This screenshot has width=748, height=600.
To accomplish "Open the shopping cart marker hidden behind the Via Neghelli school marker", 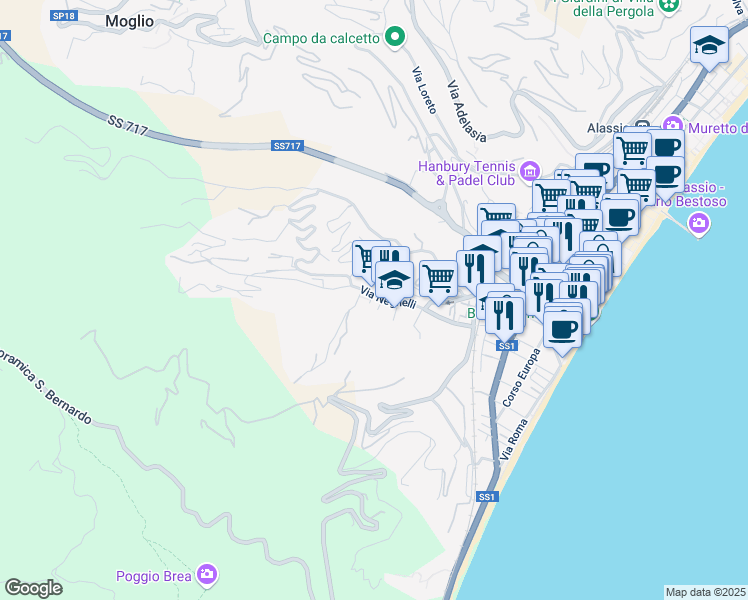I will click(x=362, y=260).
